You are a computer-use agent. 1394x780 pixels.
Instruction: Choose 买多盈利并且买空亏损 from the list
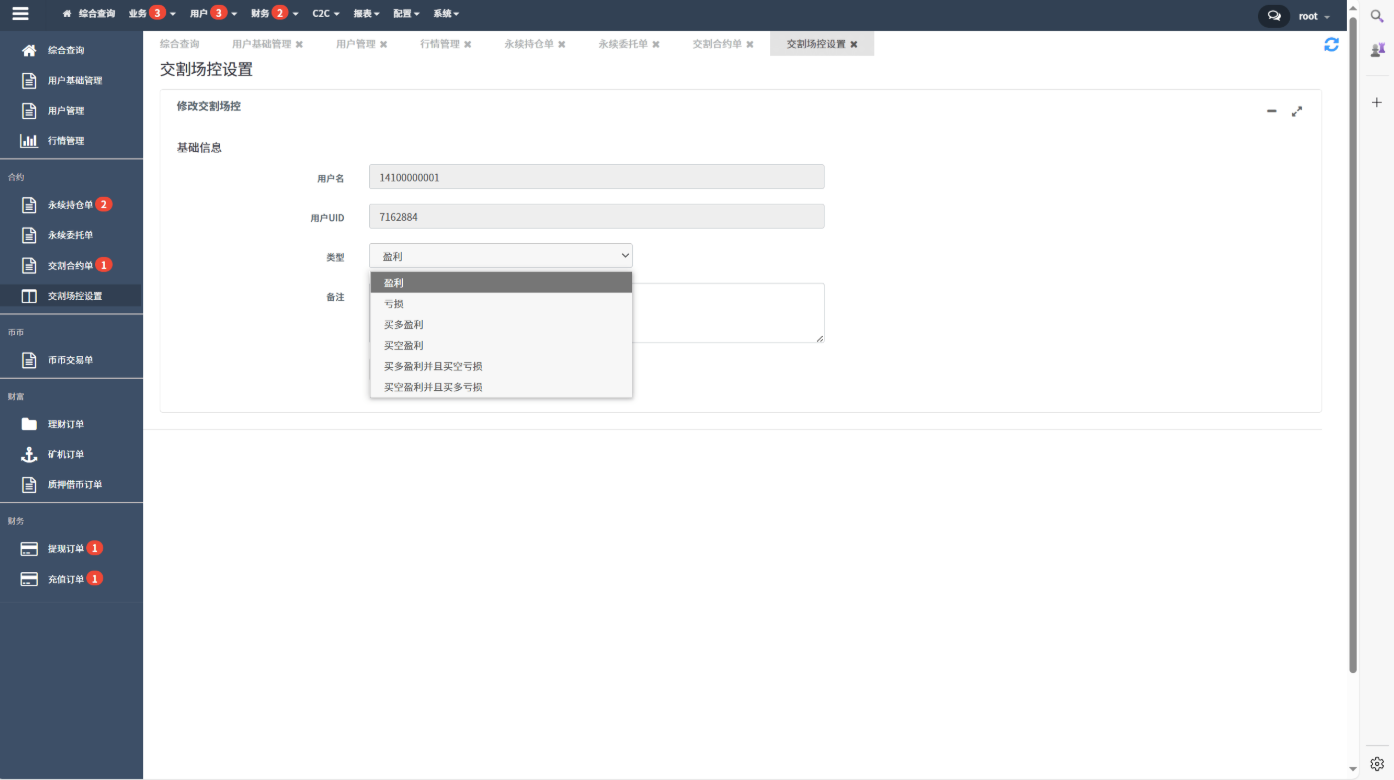point(433,366)
